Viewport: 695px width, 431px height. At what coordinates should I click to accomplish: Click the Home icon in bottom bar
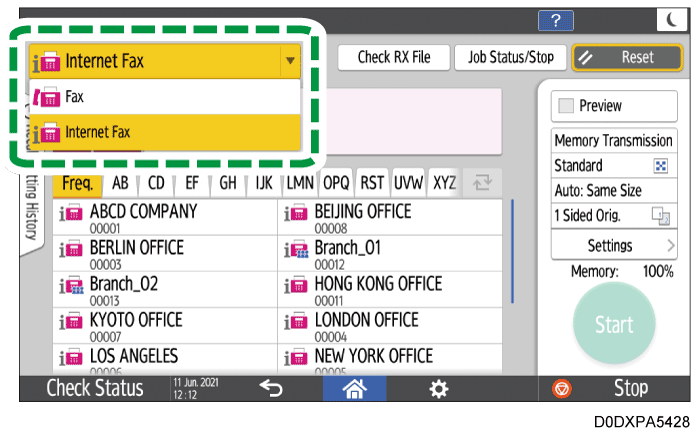click(x=353, y=389)
